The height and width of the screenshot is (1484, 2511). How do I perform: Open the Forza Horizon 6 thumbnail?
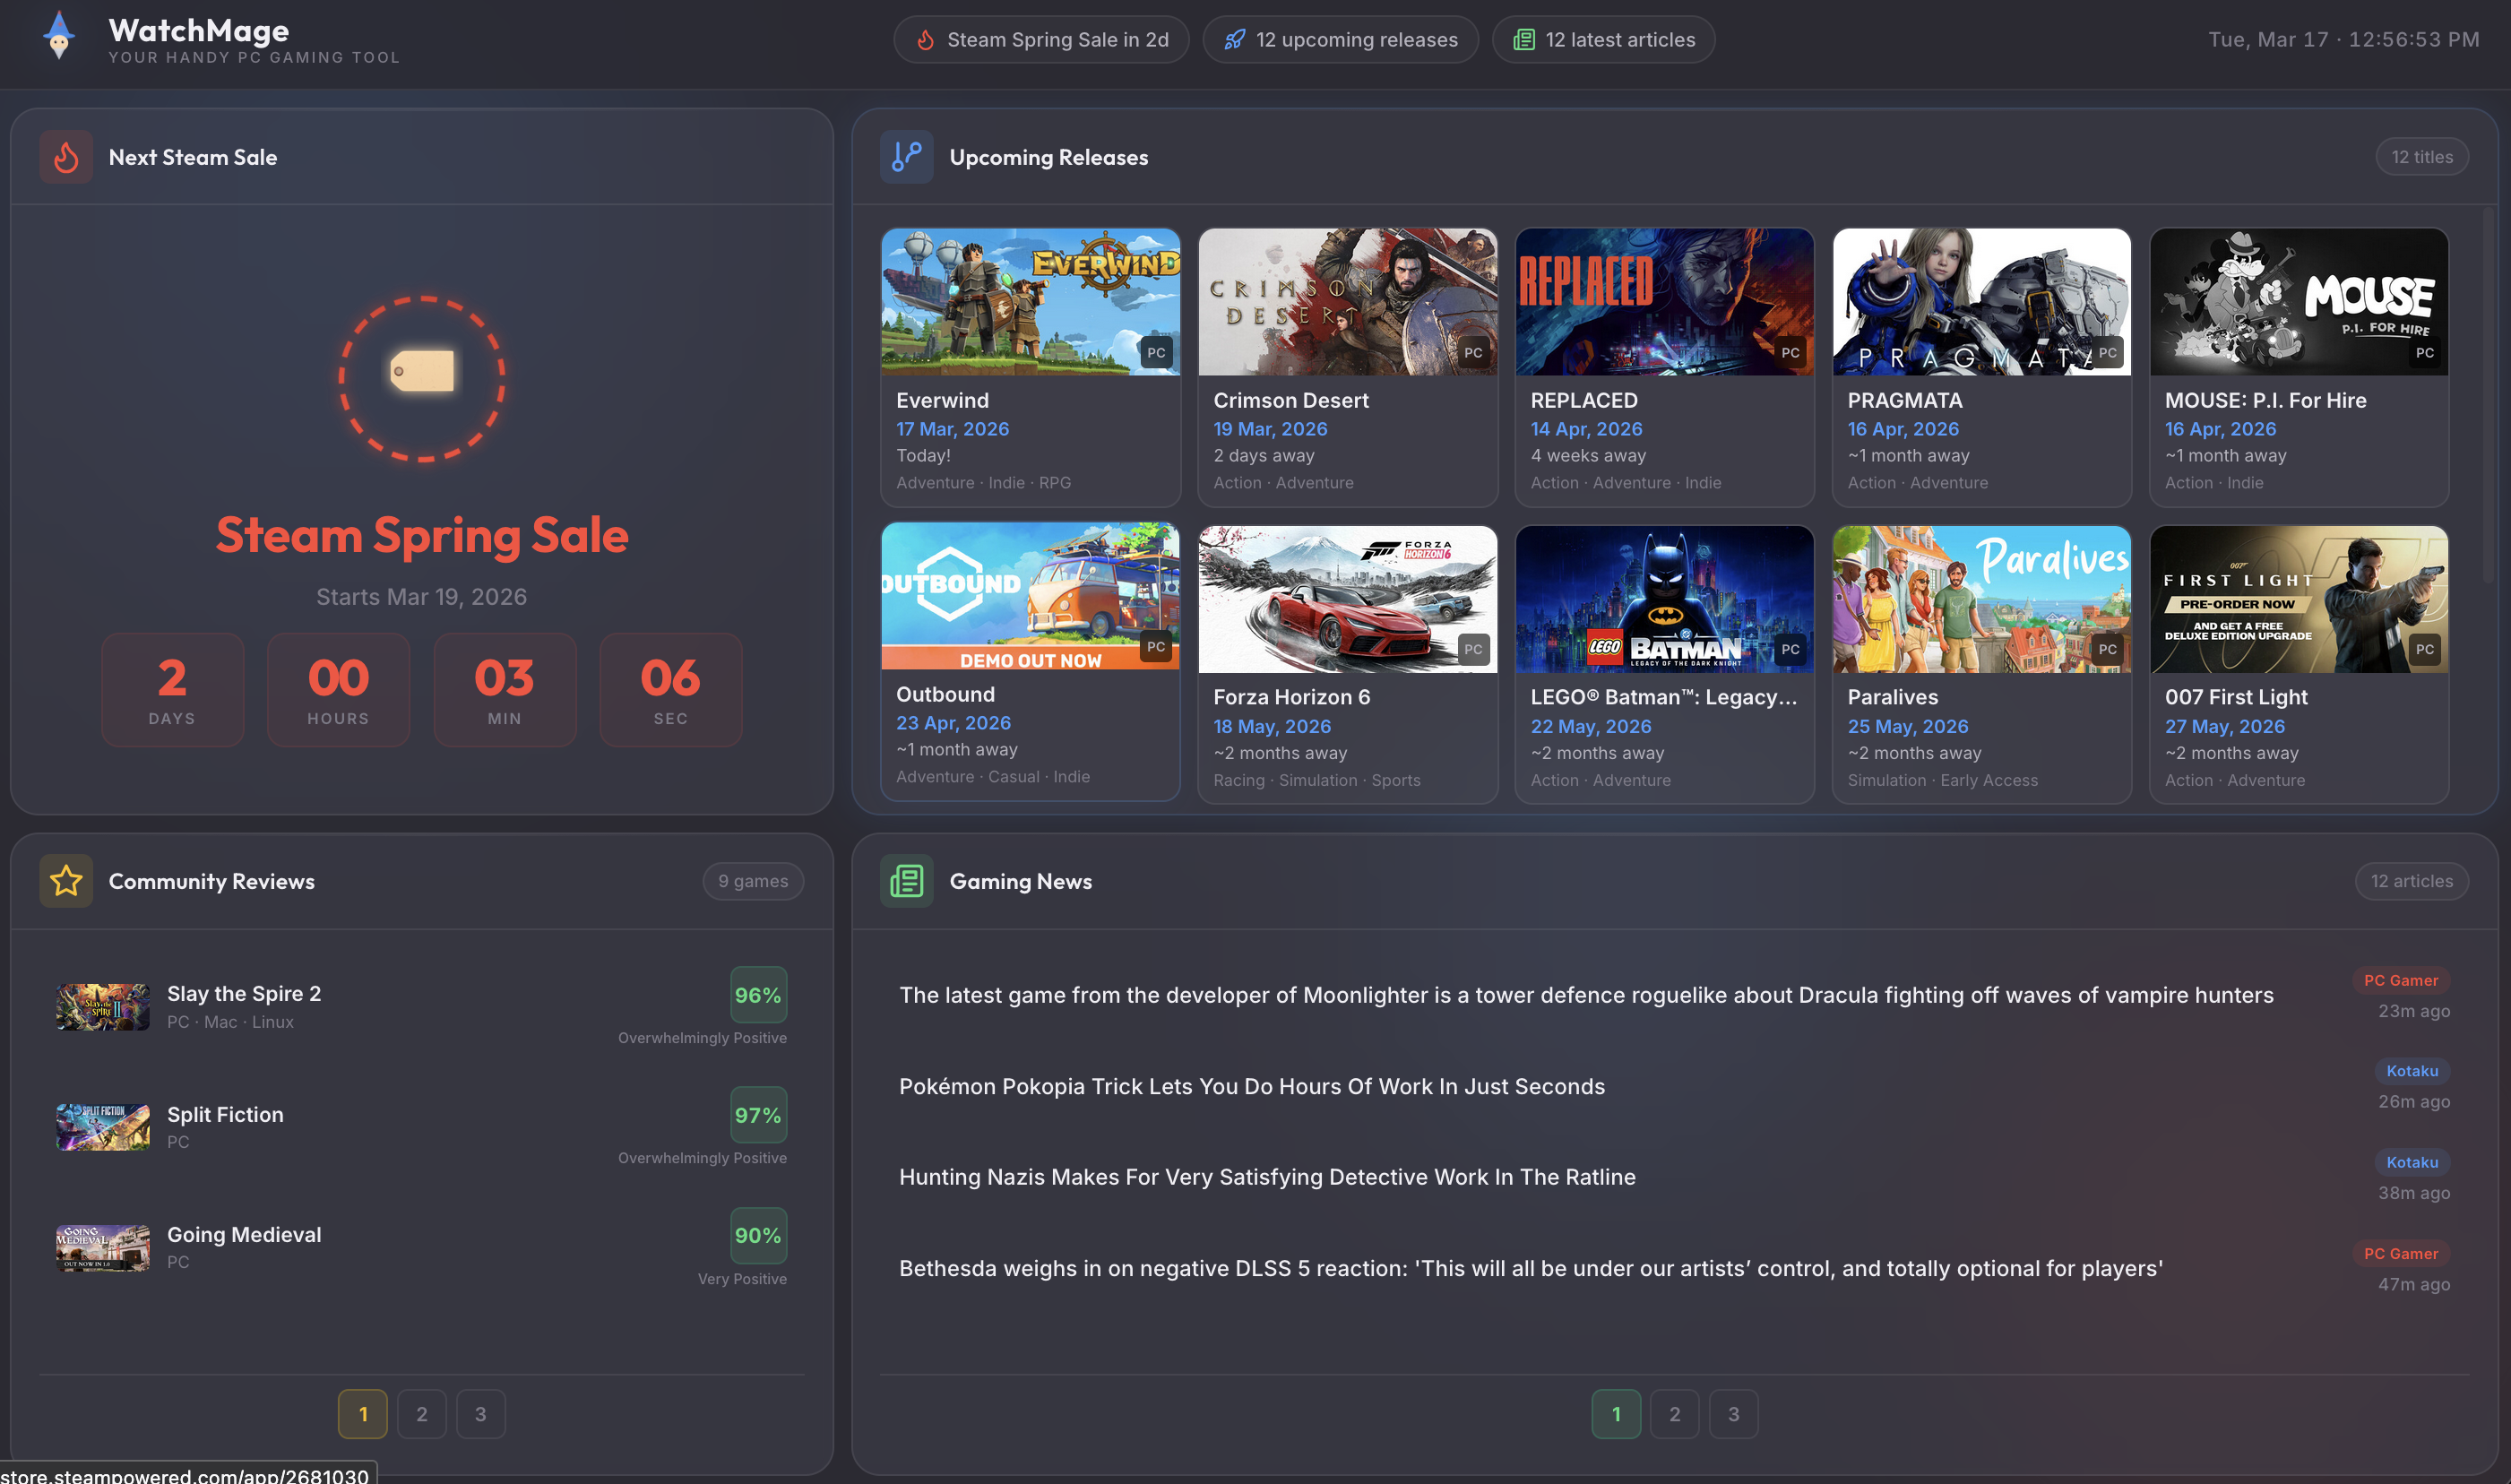1347,597
